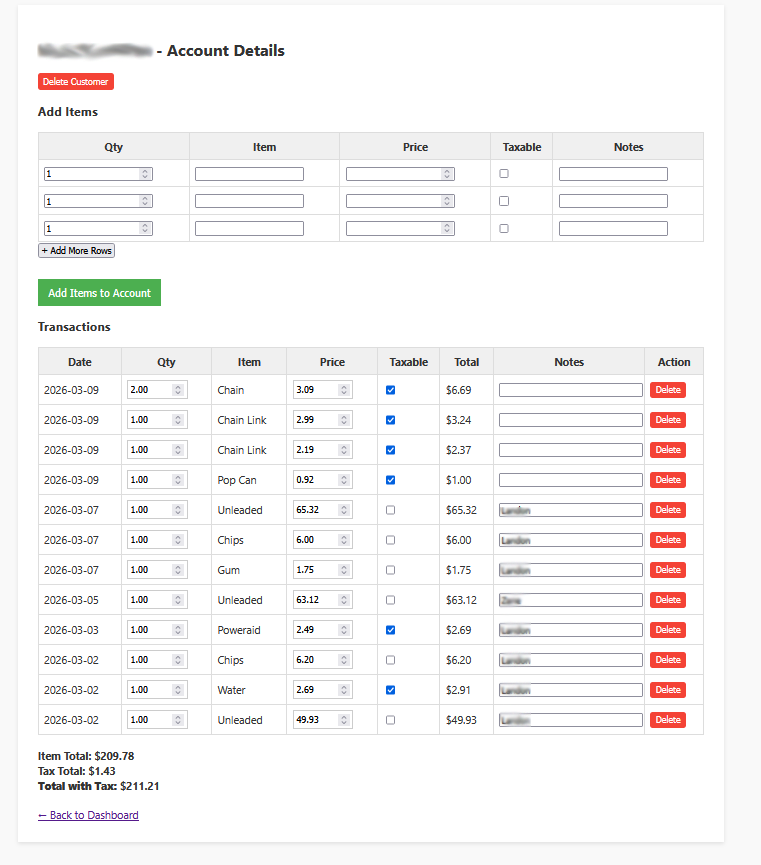The width and height of the screenshot is (761, 865).
Task: Enable Taxable checkbox in first Add Items row
Action: click(x=504, y=174)
